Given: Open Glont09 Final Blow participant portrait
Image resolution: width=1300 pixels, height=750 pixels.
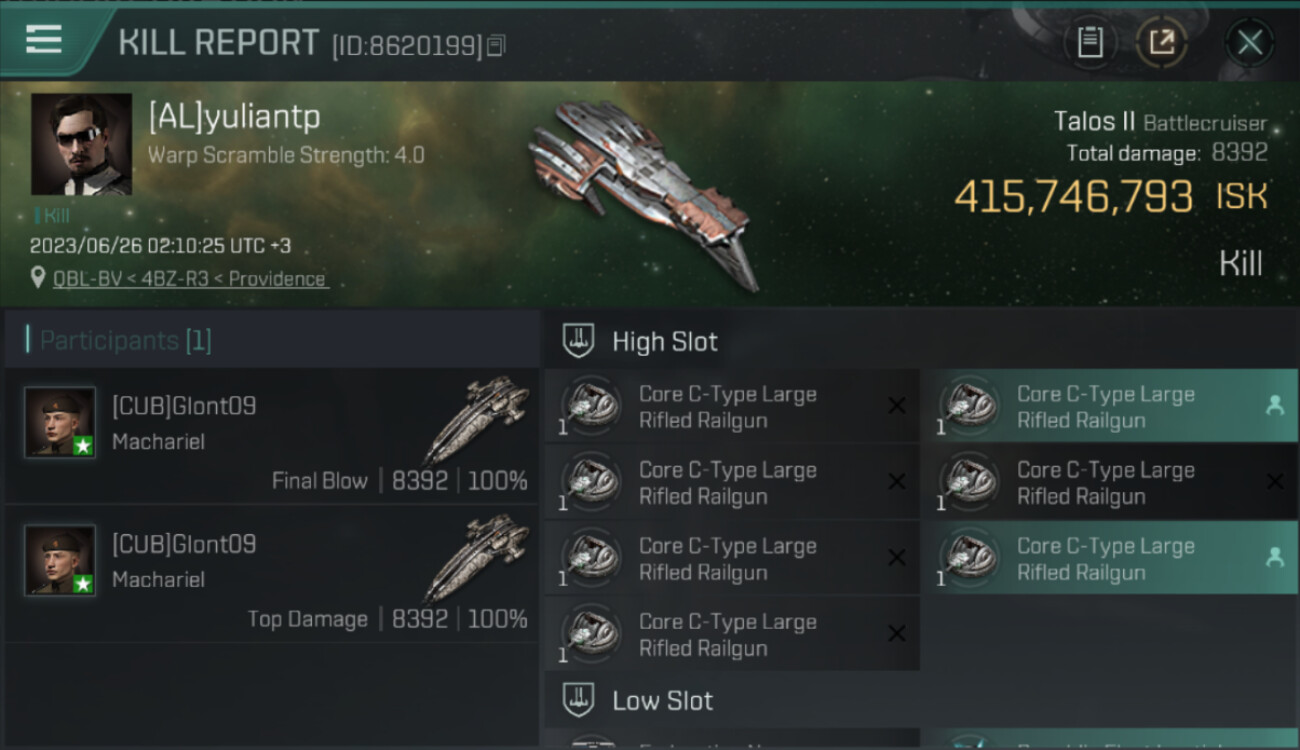Looking at the screenshot, I should click(60, 422).
